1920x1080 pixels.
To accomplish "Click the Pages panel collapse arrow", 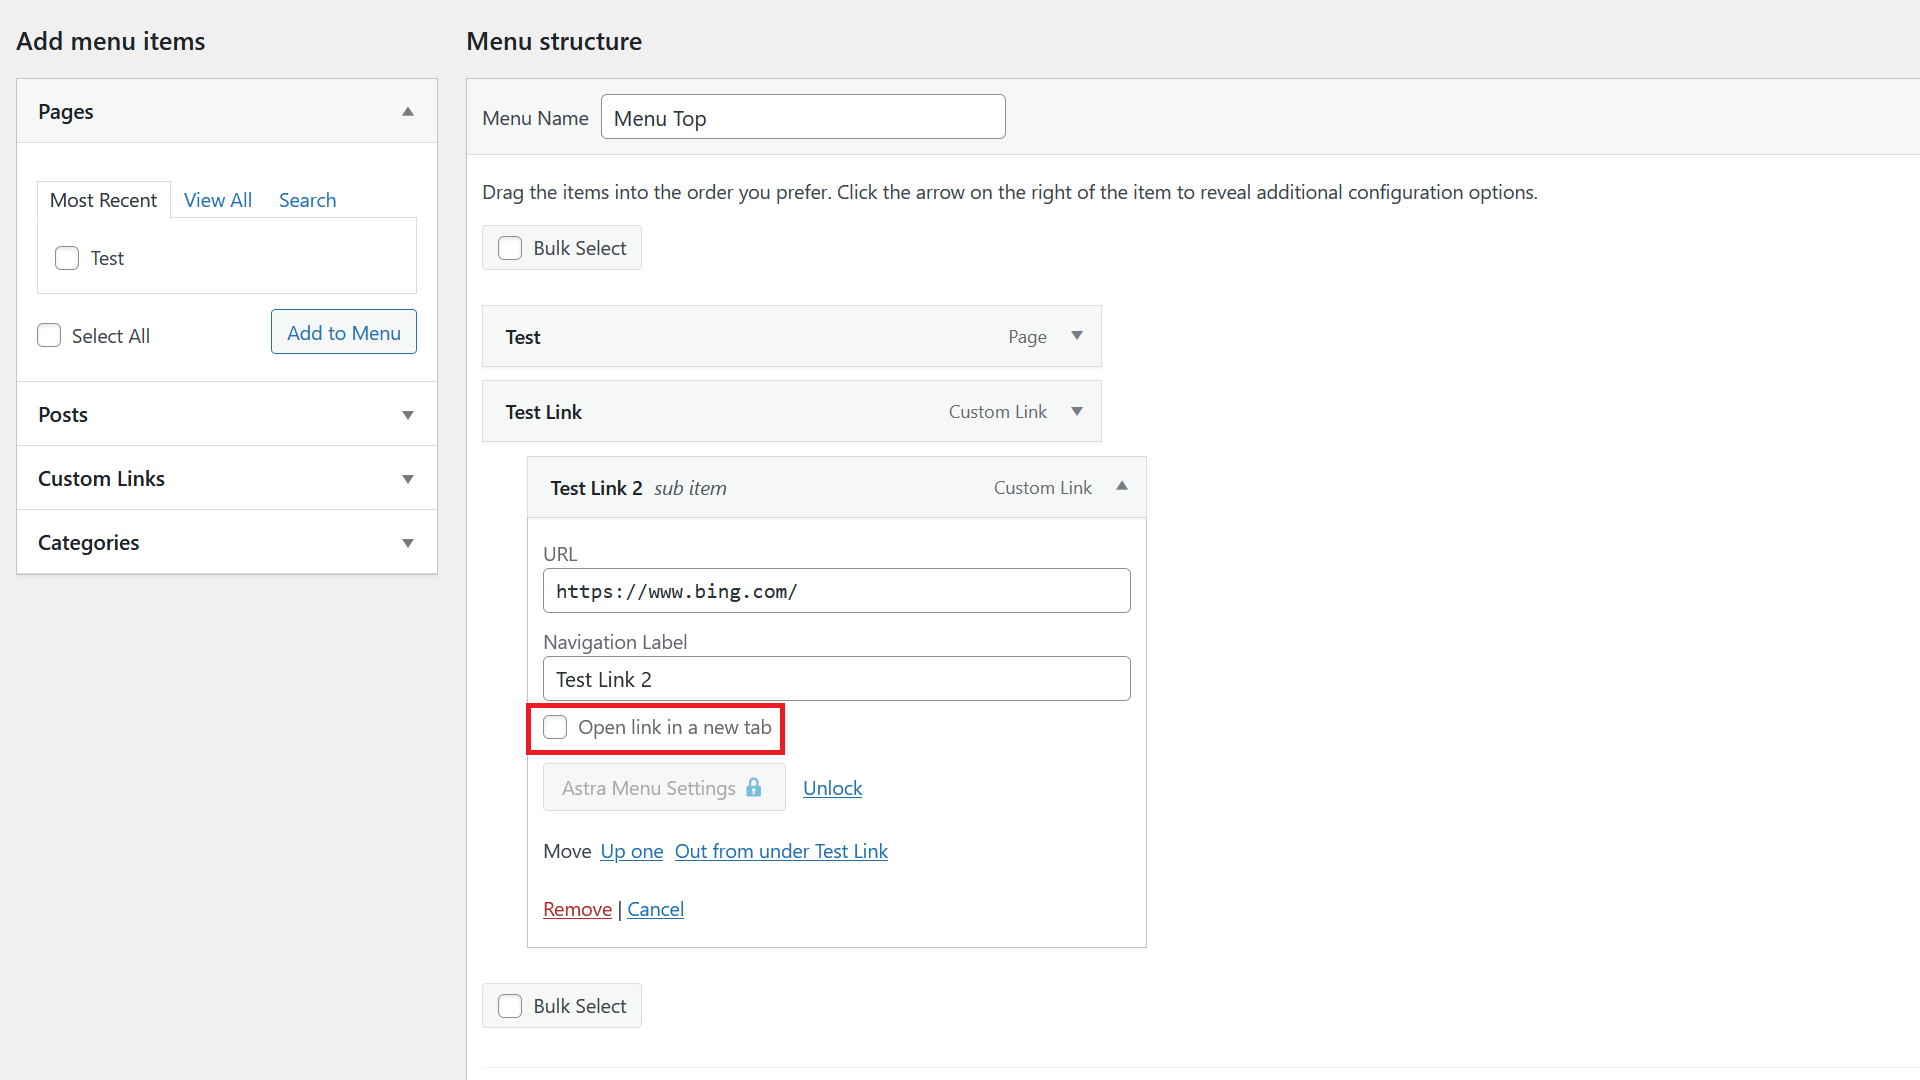I will pyautogui.click(x=407, y=112).
